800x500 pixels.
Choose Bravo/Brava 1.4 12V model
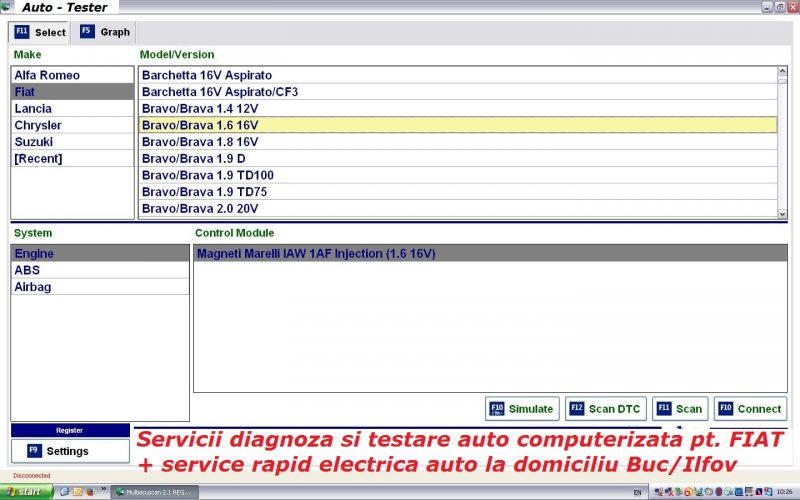coord(458,109)
